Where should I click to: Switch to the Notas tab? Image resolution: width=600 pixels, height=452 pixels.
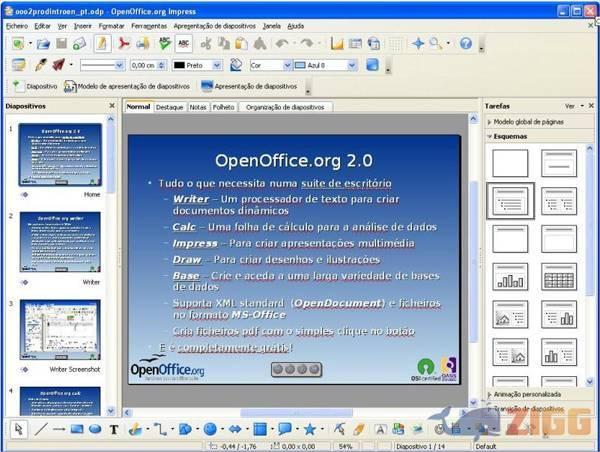pyautogui.click(x=198, y=107)
